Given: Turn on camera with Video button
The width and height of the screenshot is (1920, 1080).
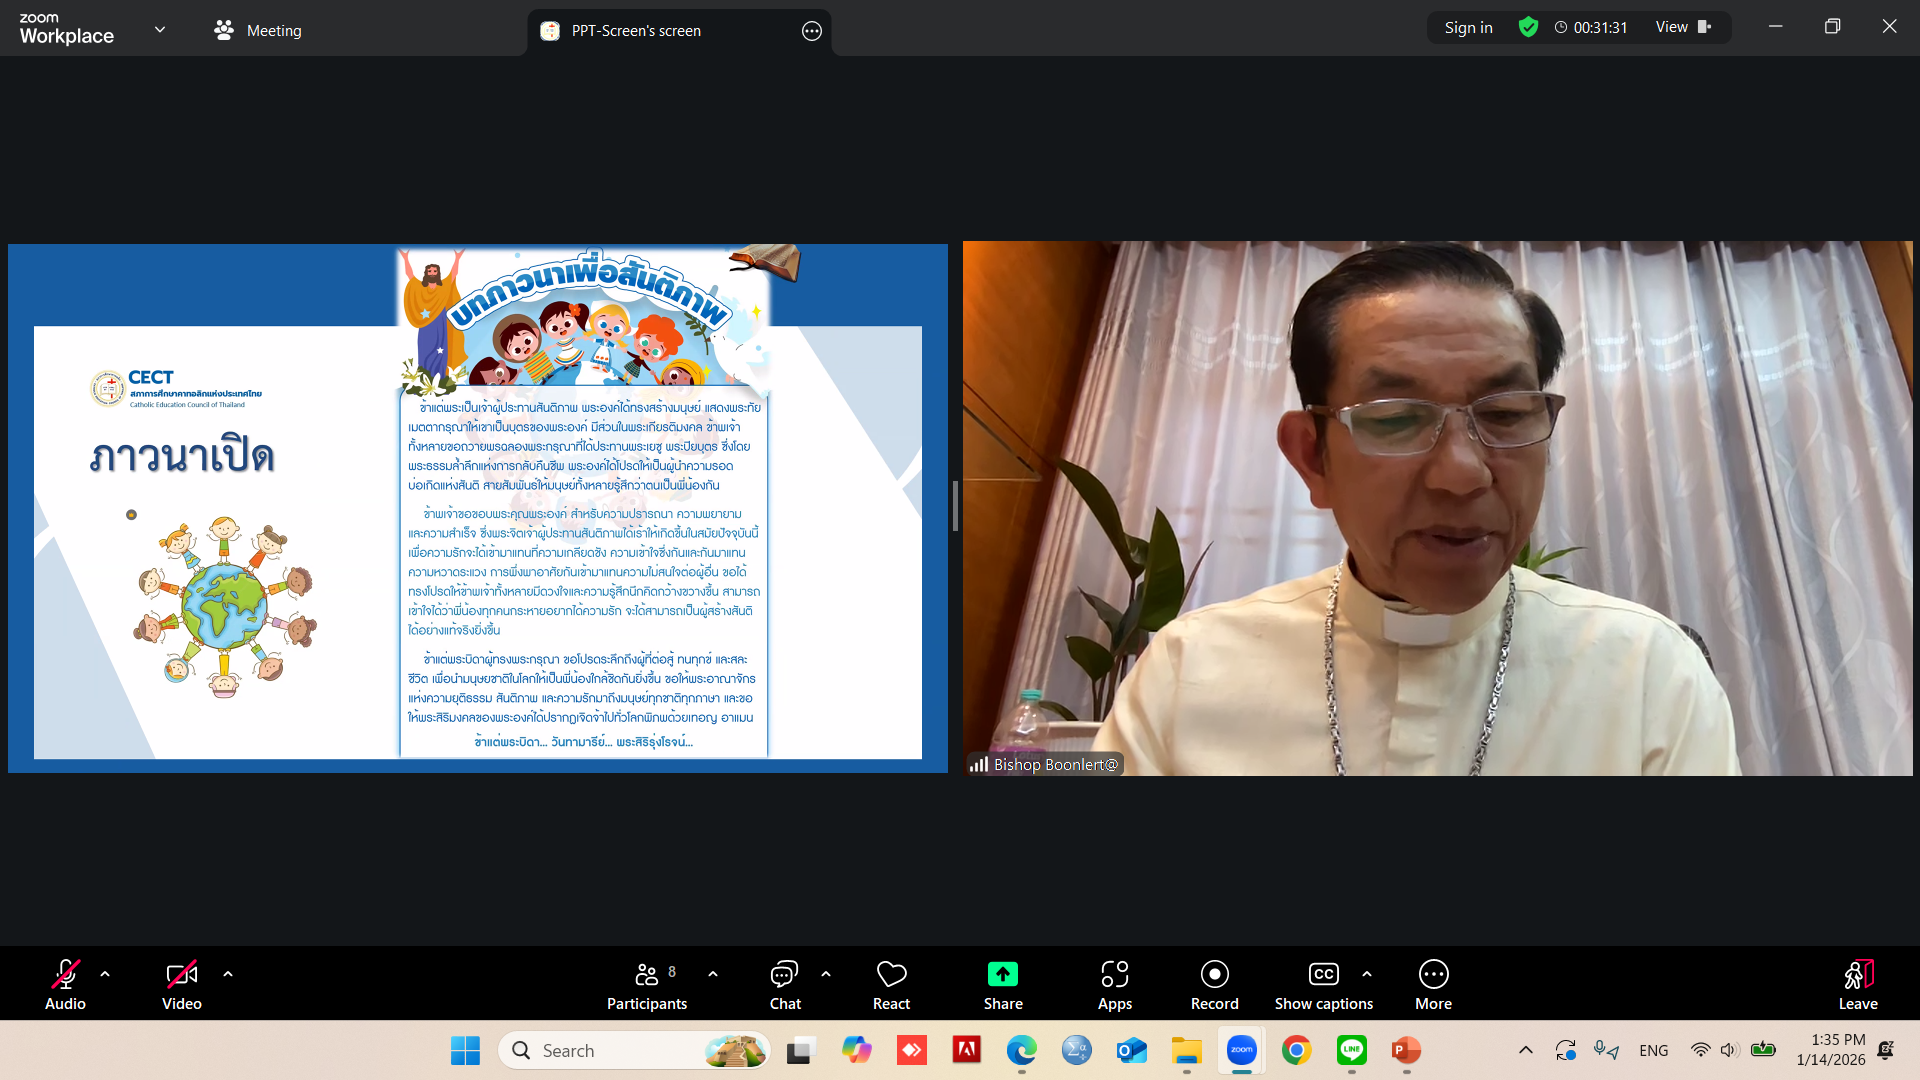Looking at the screenshot, I should pos(181,985).
